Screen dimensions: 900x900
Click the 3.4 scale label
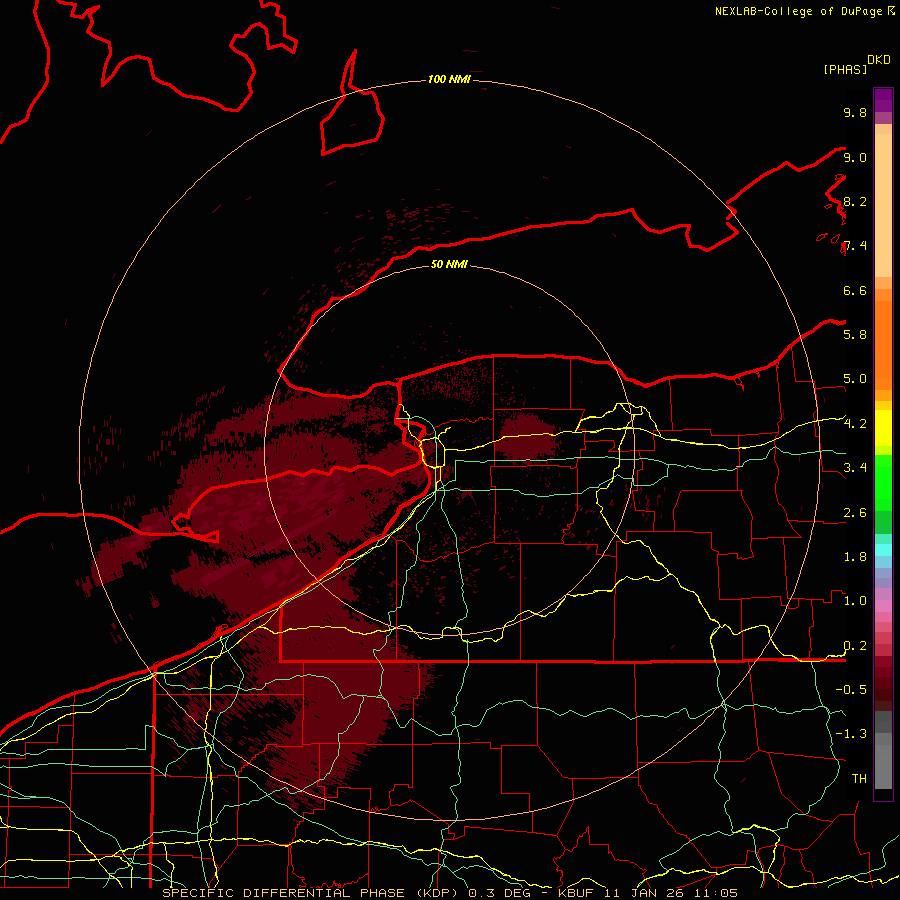(855, 468)
